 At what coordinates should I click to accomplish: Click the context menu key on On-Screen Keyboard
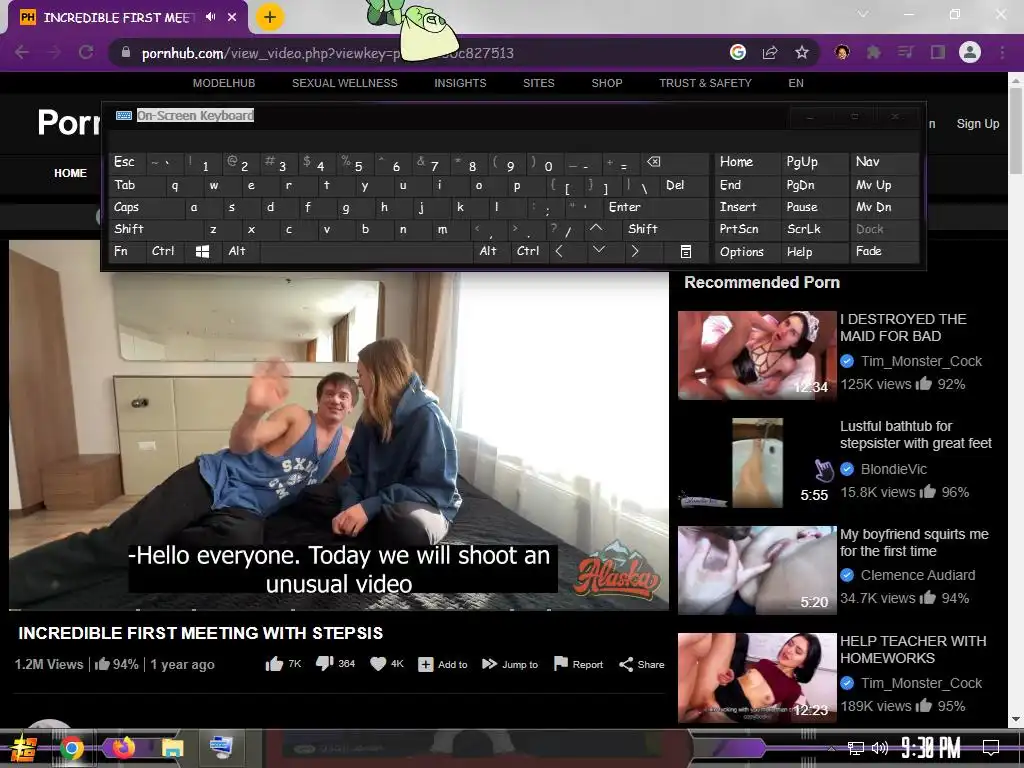click(686, 251)
